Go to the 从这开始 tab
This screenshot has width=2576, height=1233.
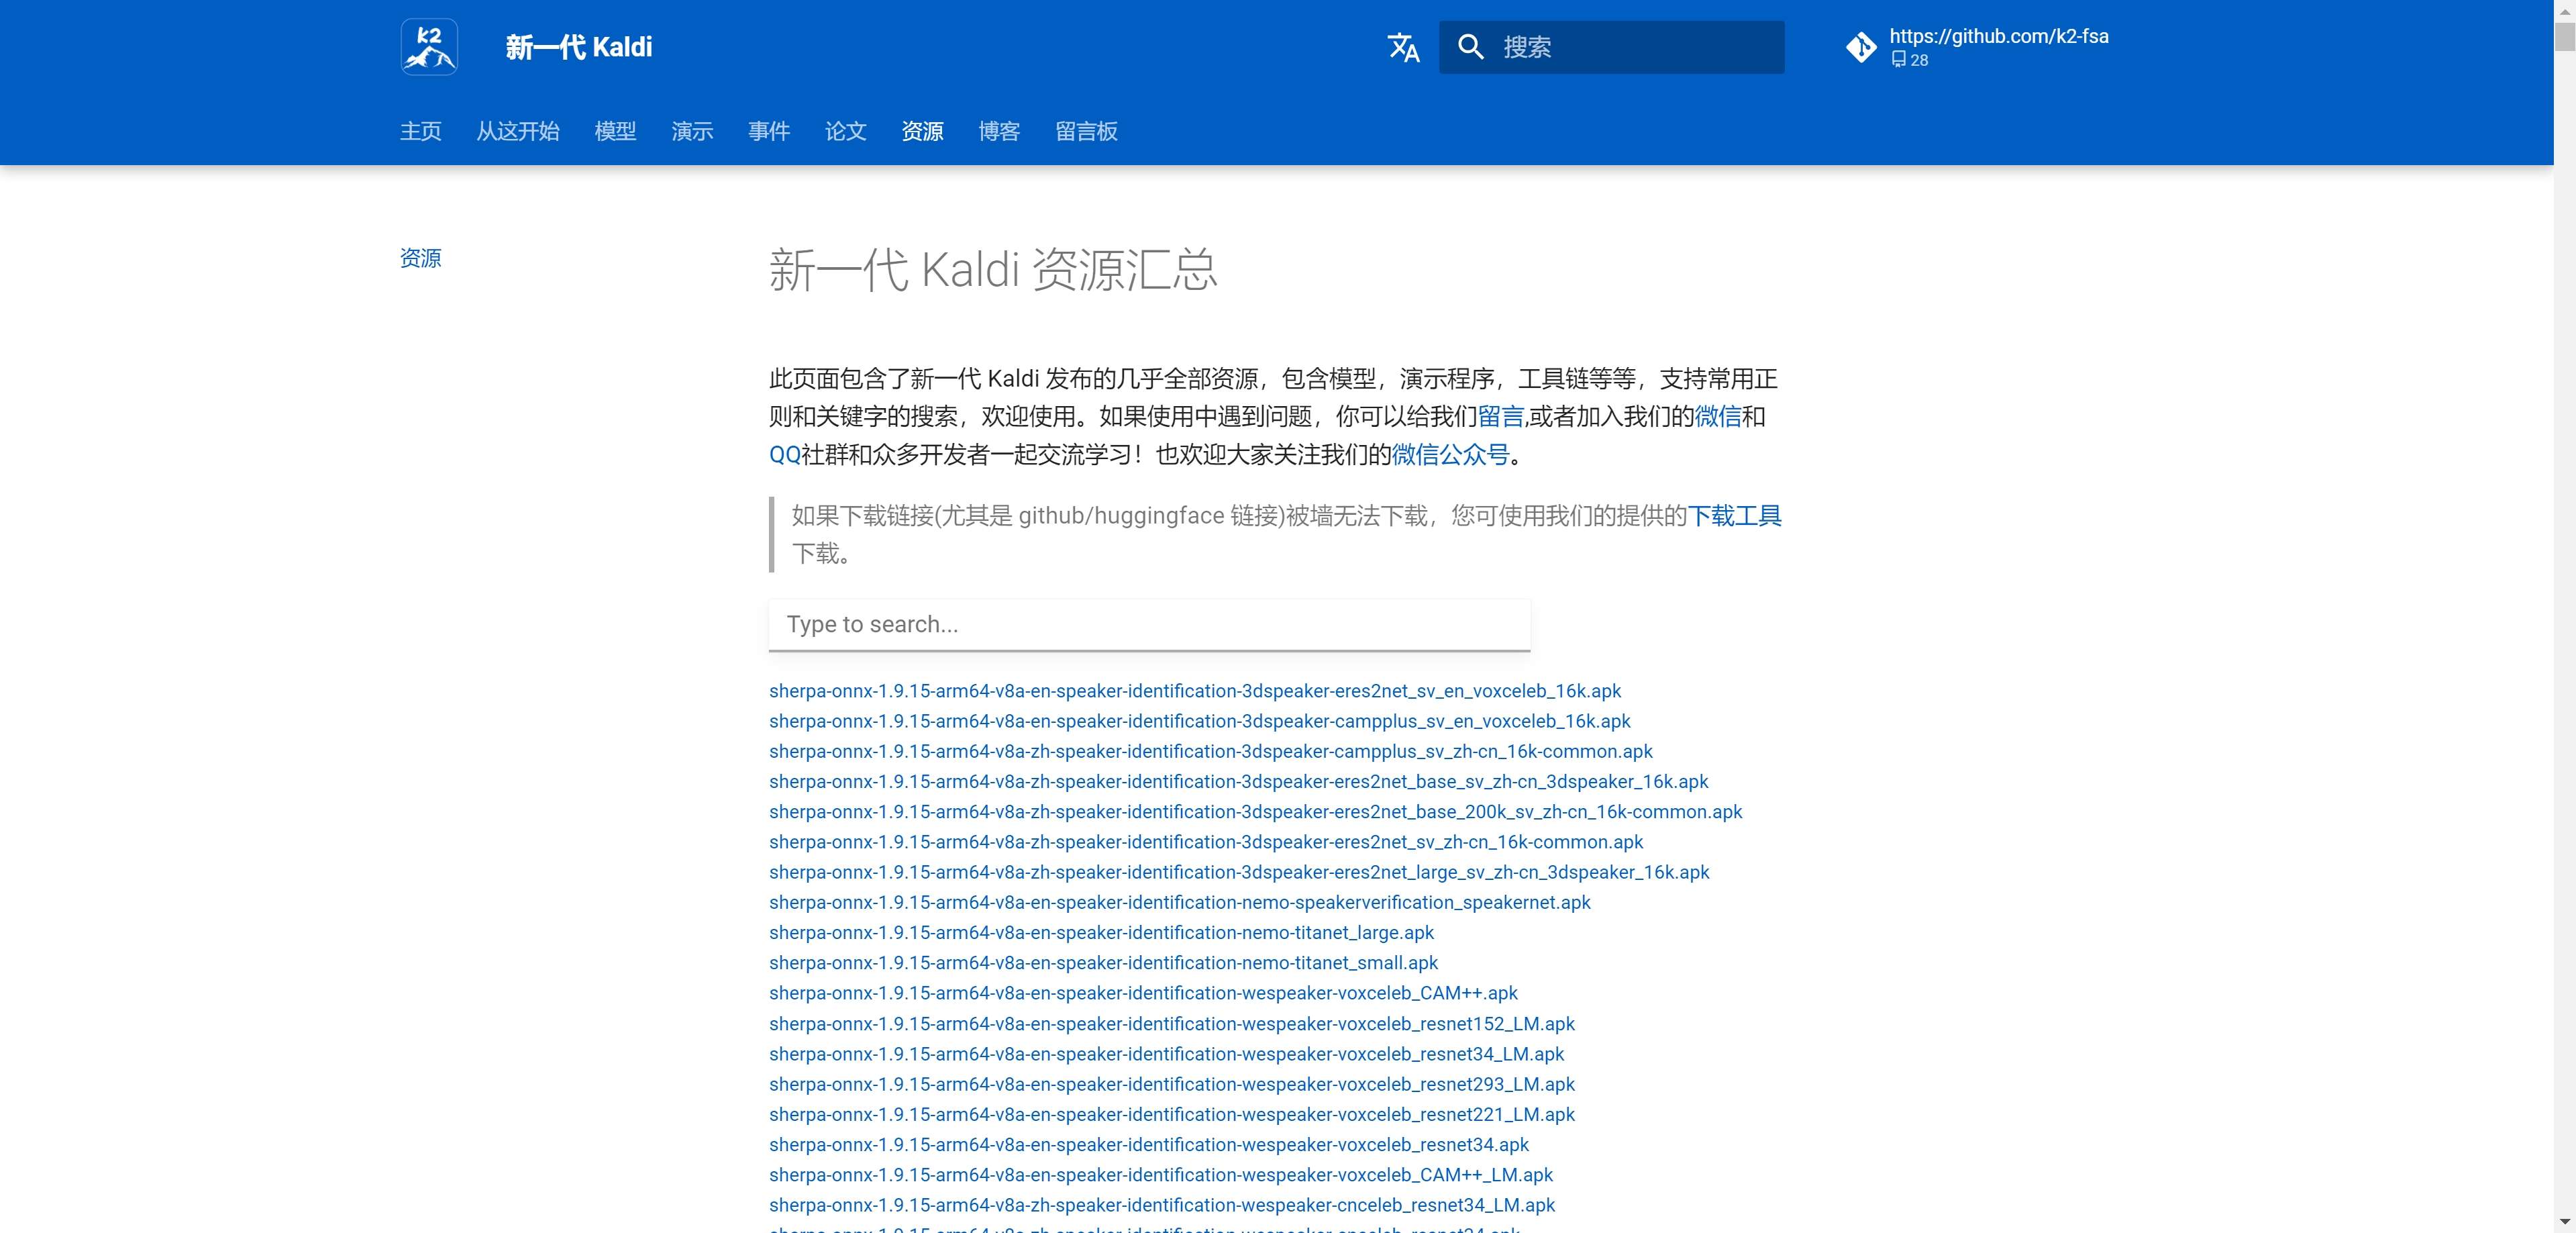tap(517, 131)
